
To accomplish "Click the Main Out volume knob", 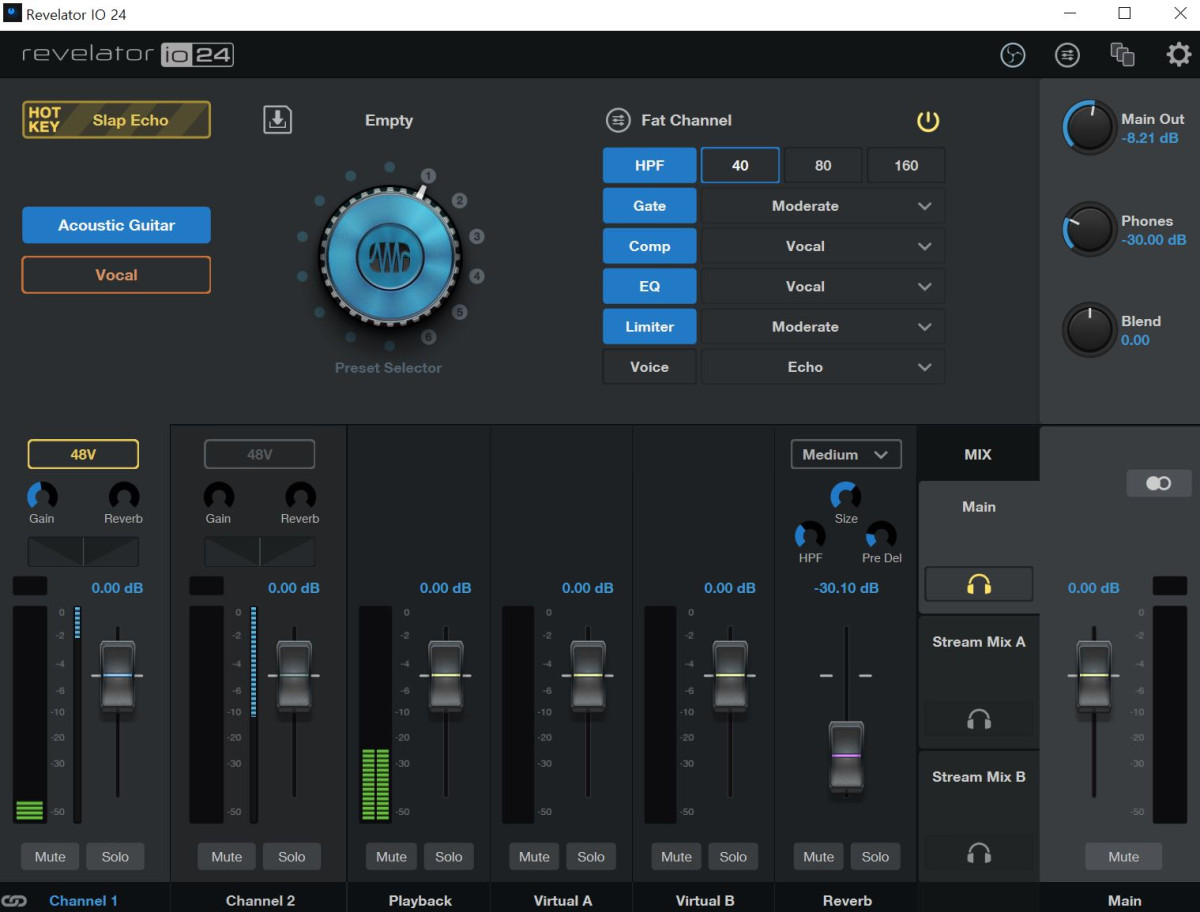I will coord(1089,127).
